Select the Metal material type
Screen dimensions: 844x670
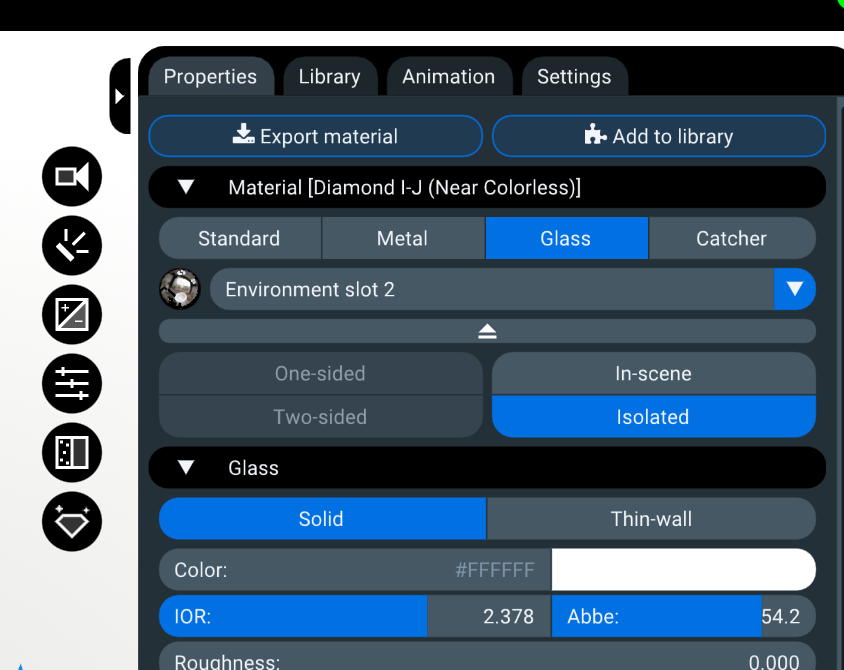tap(403, 238)
